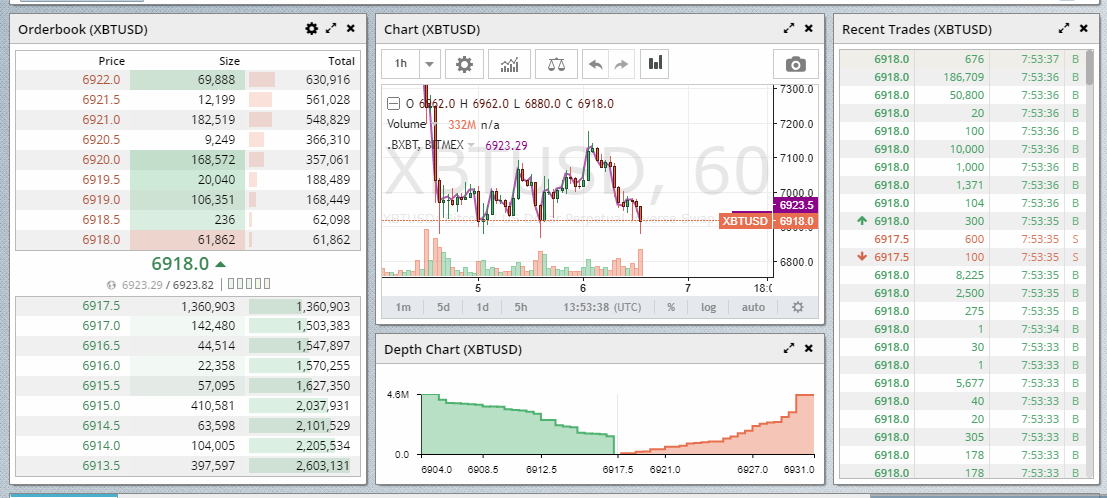Click Orderbook Size column header
Viewport: 1107px width, 498px height.
tap(229, 61)
